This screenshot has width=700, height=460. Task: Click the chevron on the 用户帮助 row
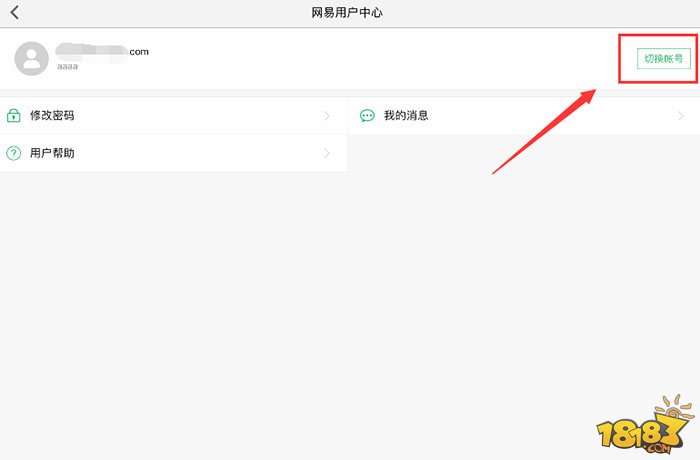pyautogui.click(x=327, y=153)
